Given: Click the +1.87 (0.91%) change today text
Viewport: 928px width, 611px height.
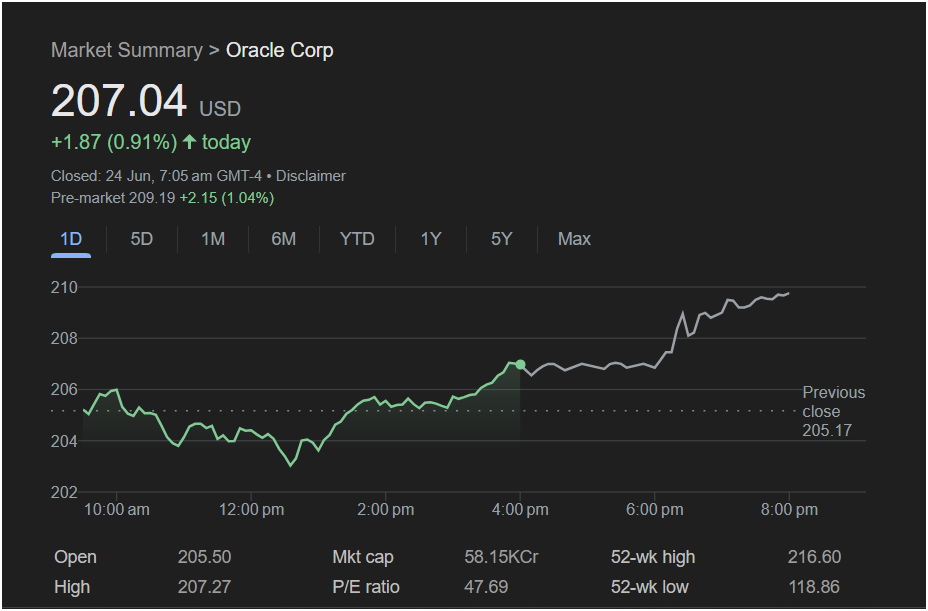Looking at the screenshot, I should 151,142.
